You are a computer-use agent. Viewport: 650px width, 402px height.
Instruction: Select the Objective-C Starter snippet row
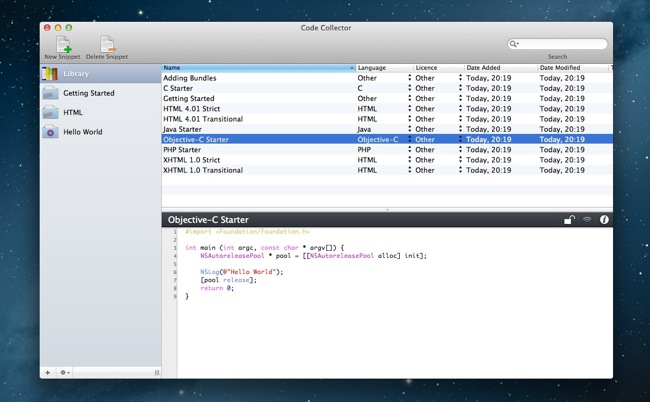point(387,139)
